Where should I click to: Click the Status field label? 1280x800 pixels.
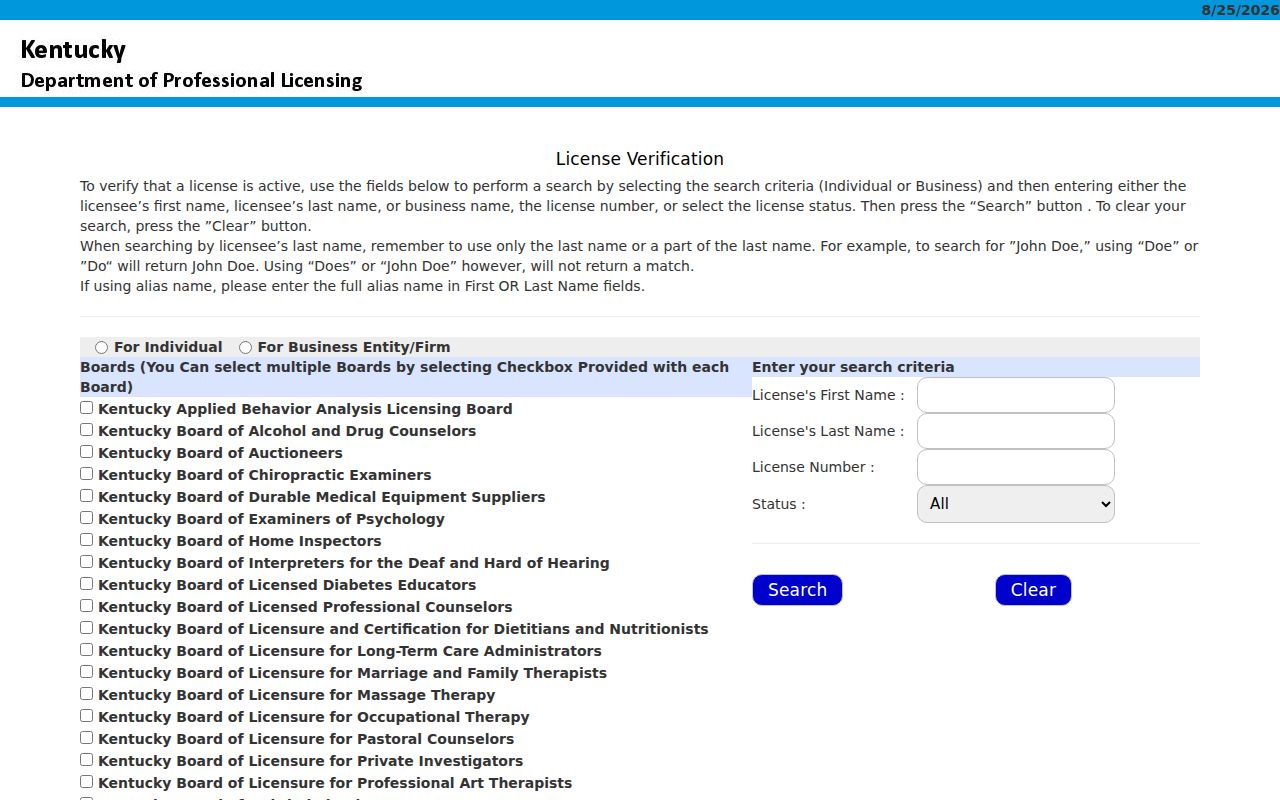click(x=778, y=504)
